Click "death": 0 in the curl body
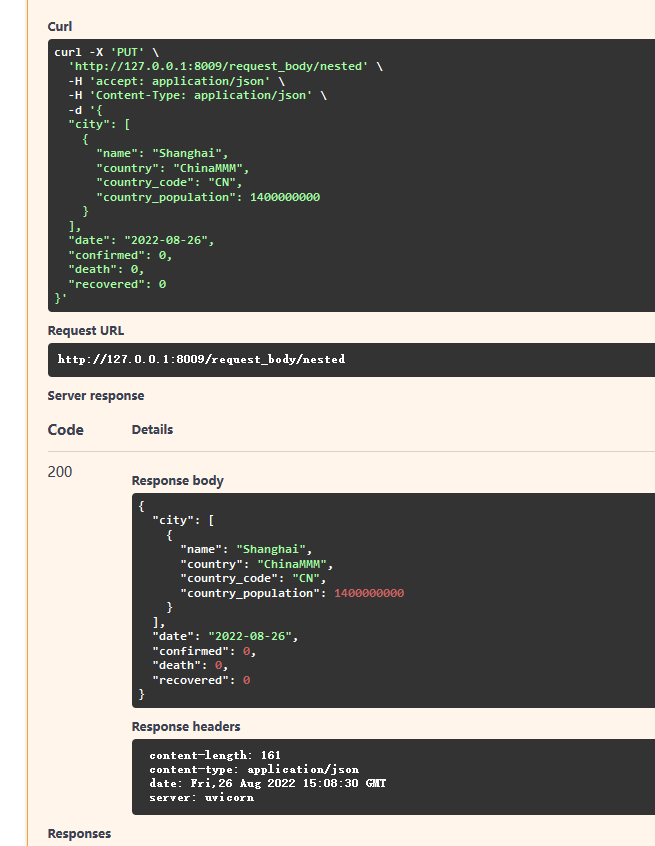The image size is (655, 846). coord(106,269)
